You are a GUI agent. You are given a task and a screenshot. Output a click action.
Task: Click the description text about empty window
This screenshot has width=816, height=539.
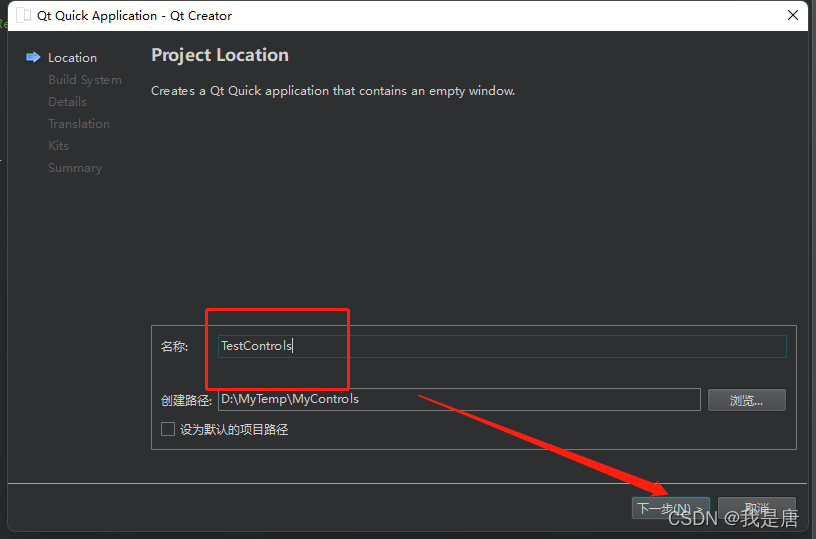click(333, 91)
